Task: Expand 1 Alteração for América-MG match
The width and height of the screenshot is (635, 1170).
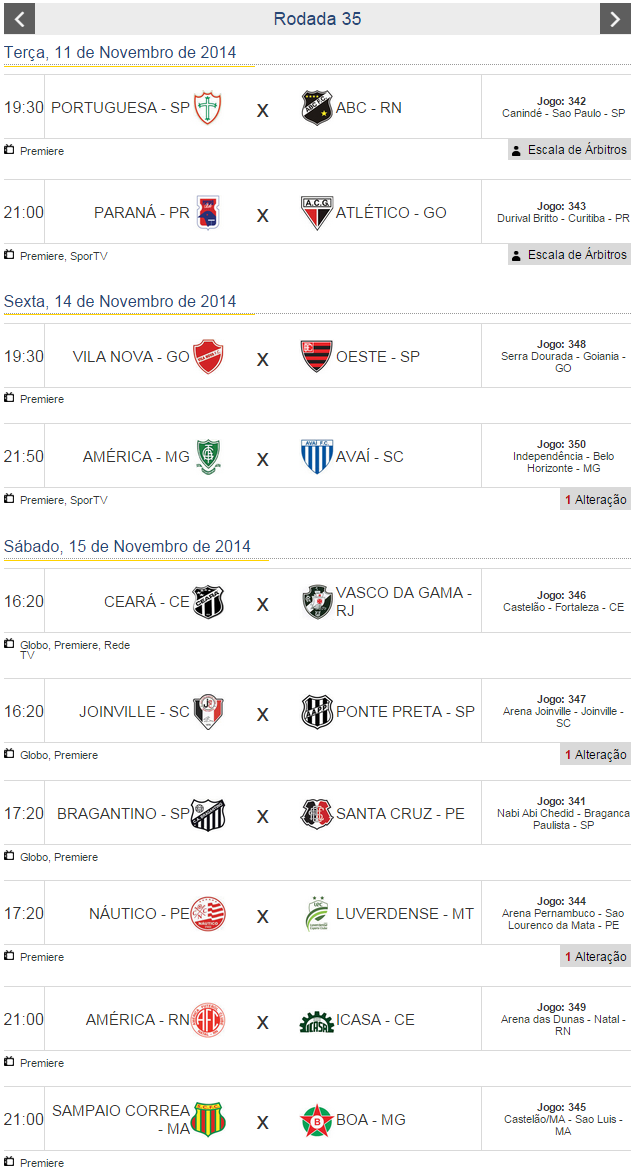Action: (596, 499)
